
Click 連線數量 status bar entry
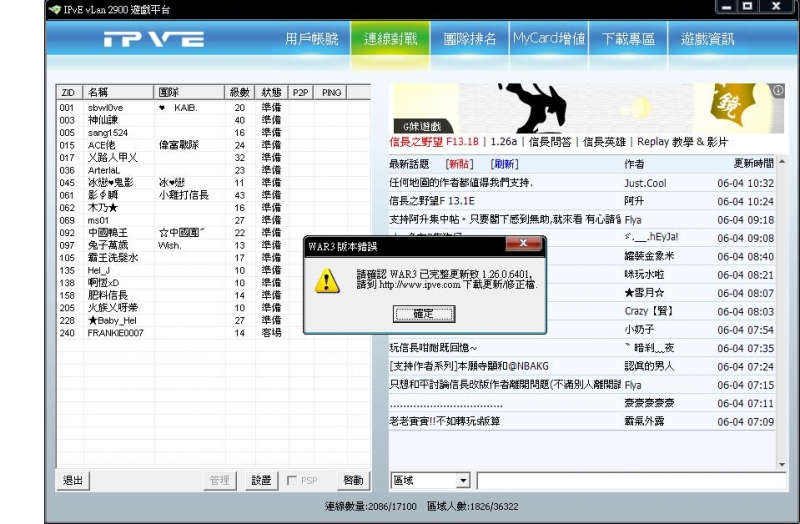[370, 507]
